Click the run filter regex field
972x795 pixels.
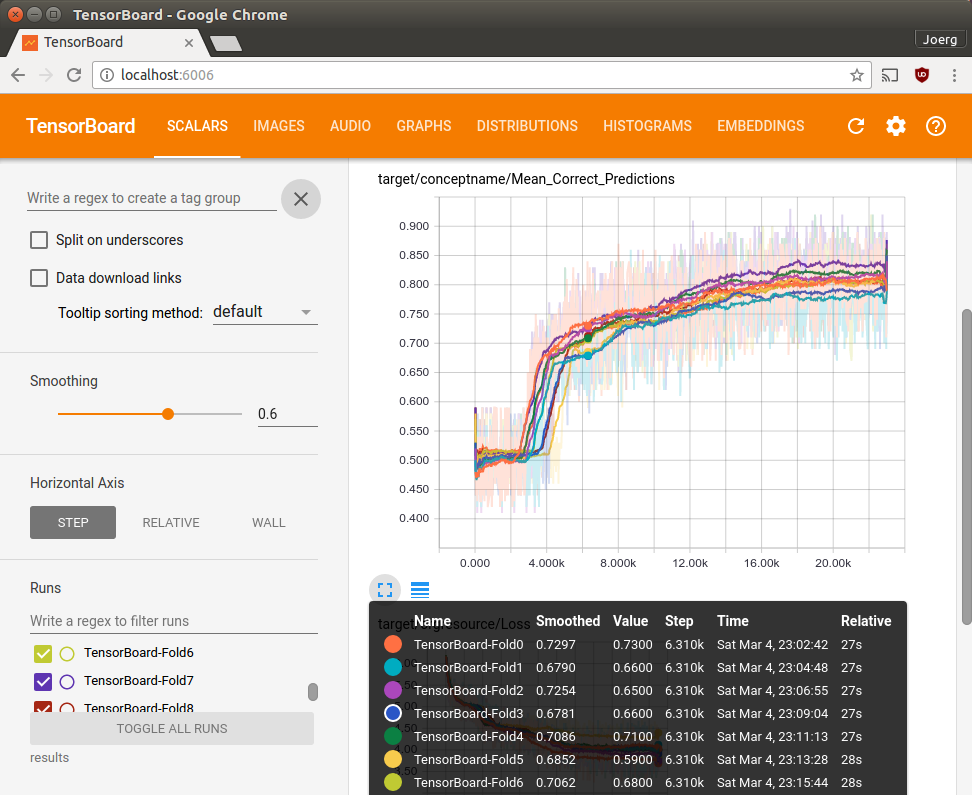coord(173,621)
